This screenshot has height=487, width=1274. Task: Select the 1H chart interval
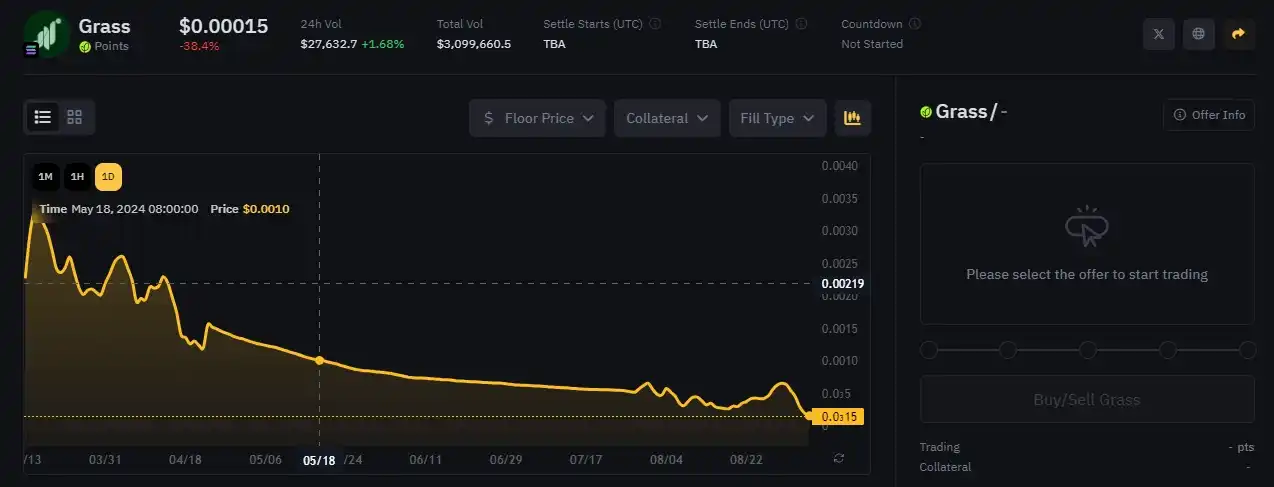[x=77, y=177]
